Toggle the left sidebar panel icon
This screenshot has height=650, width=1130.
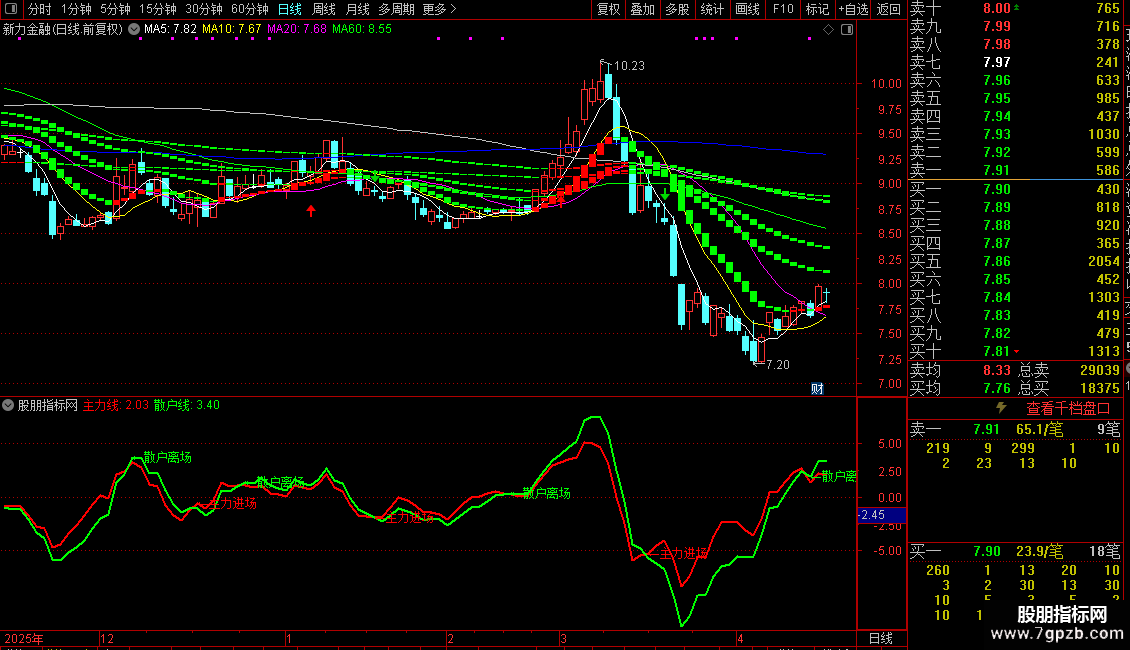tap(11, 9)
